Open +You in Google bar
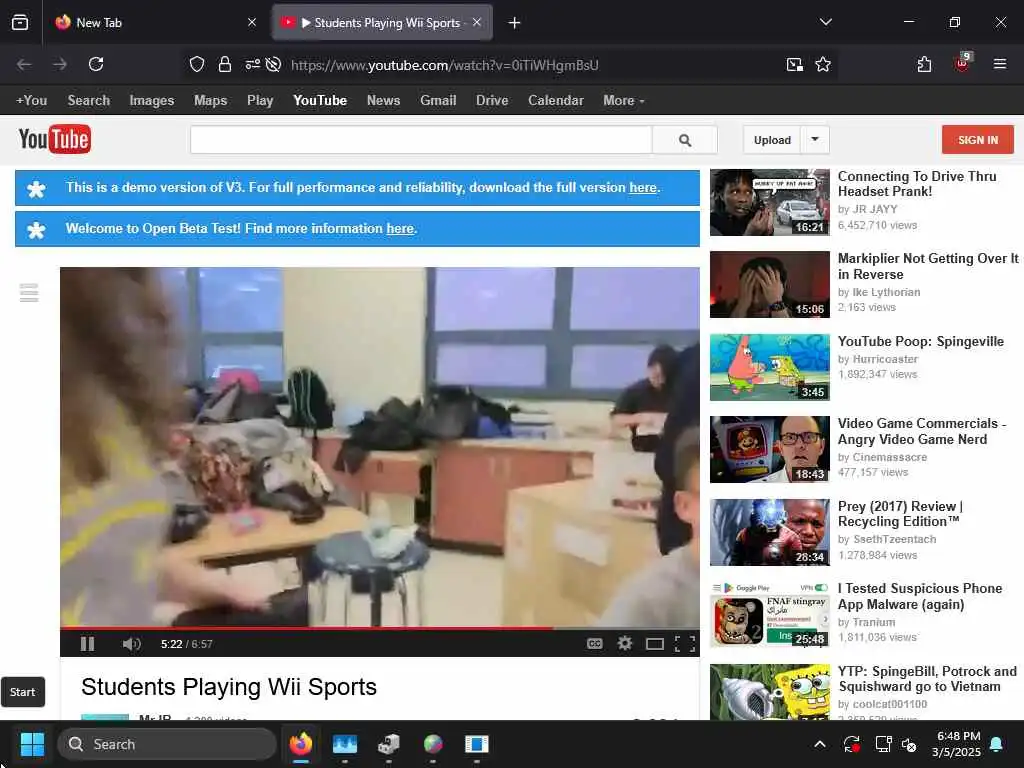The width and height of the screenshot is (1024, 768). [x=31, y=101]
